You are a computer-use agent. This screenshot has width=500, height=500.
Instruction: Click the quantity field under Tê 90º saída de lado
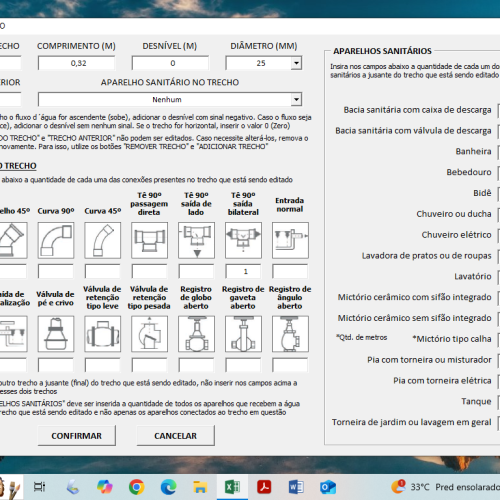point(196,271)
